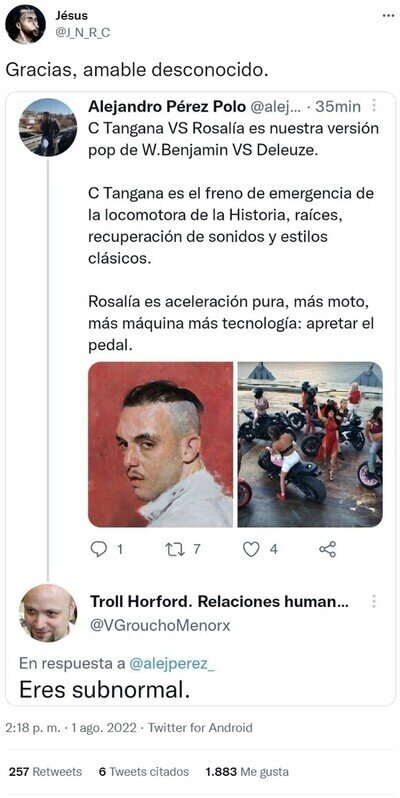The image size is (400, 798).
Task: View the 6 Tweets citados list
Action: click(x=144, y=772)
